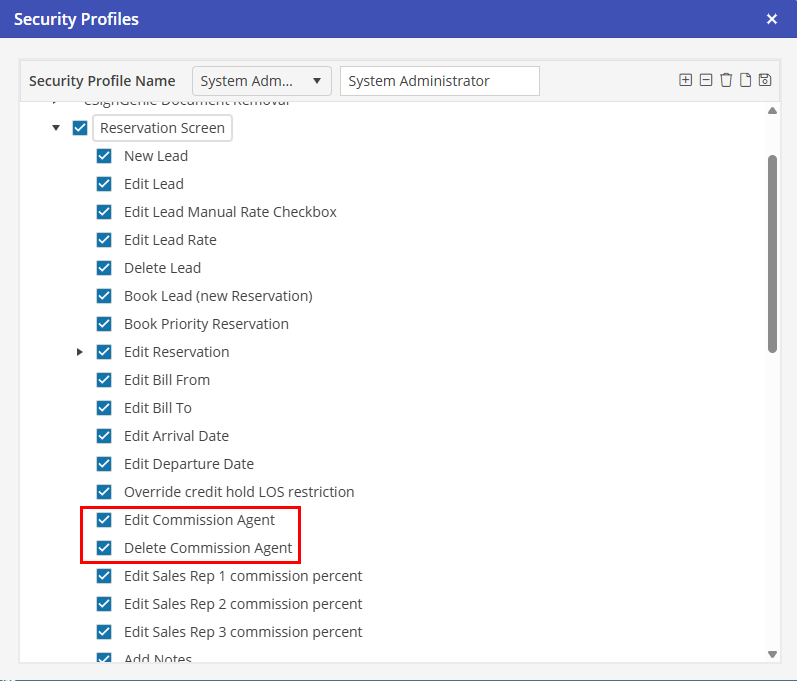The height and width of the screenshot is (681, 797).
Task: Collapse the Reservation Screen tree node
Action: 56,128
